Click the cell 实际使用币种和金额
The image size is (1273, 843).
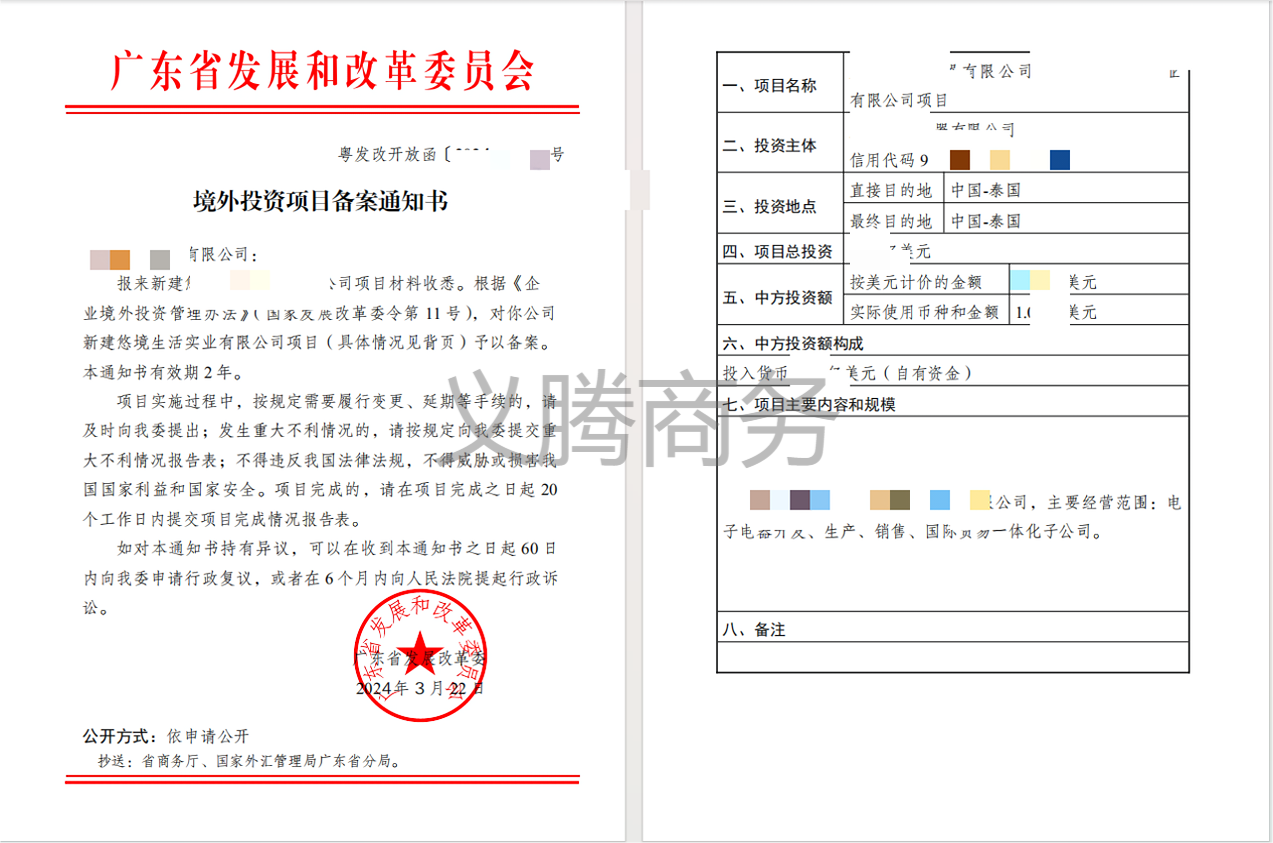pyautogui.click(x=924, y=312)
